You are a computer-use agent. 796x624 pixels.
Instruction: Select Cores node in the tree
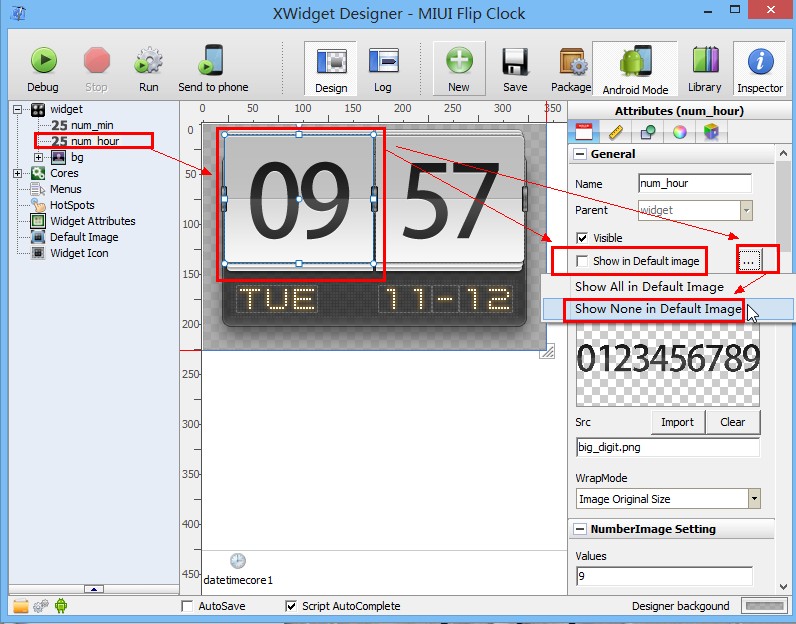point(64,173)
